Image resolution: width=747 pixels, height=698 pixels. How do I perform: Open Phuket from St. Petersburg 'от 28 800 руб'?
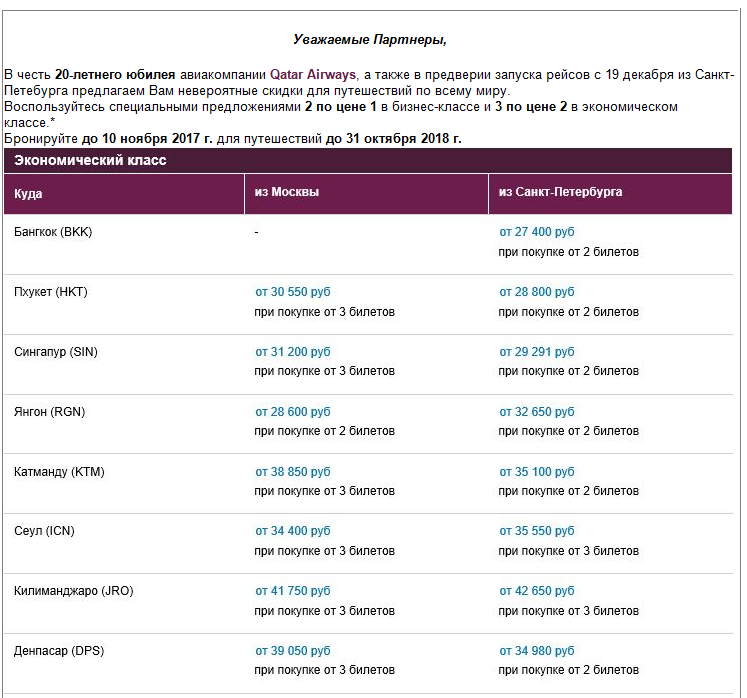coord(536,292)
